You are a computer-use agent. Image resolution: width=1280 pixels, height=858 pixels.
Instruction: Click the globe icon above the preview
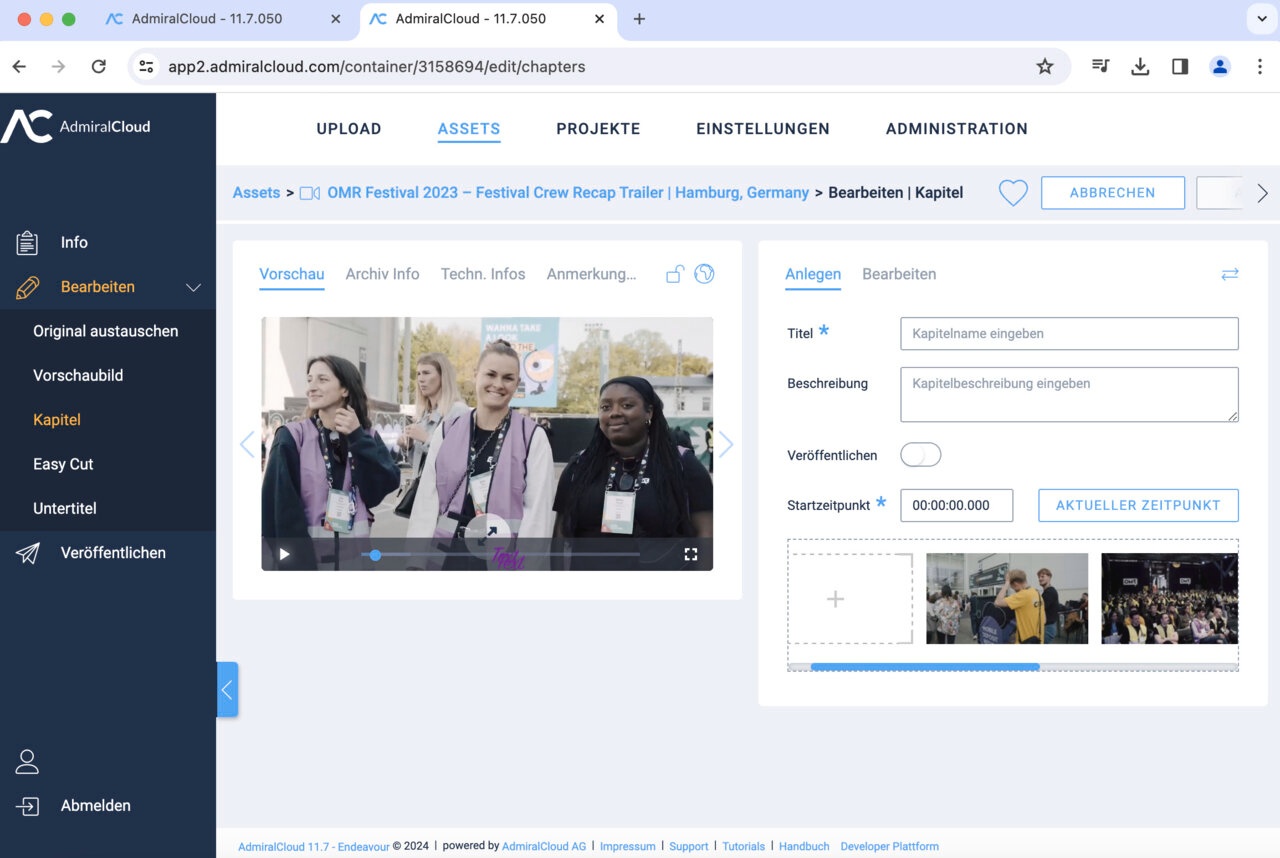pos(704,272)
